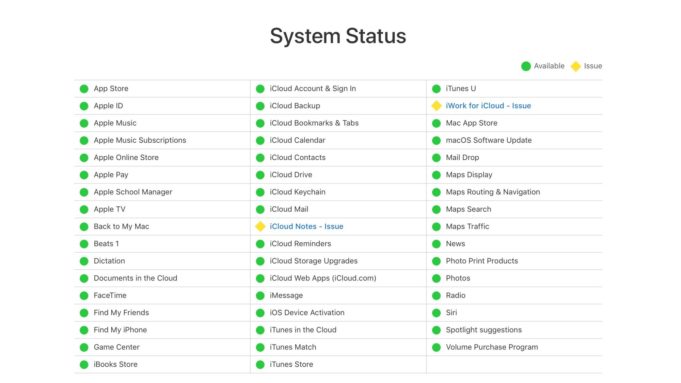Click the green status dot for Maps Display

436,175
